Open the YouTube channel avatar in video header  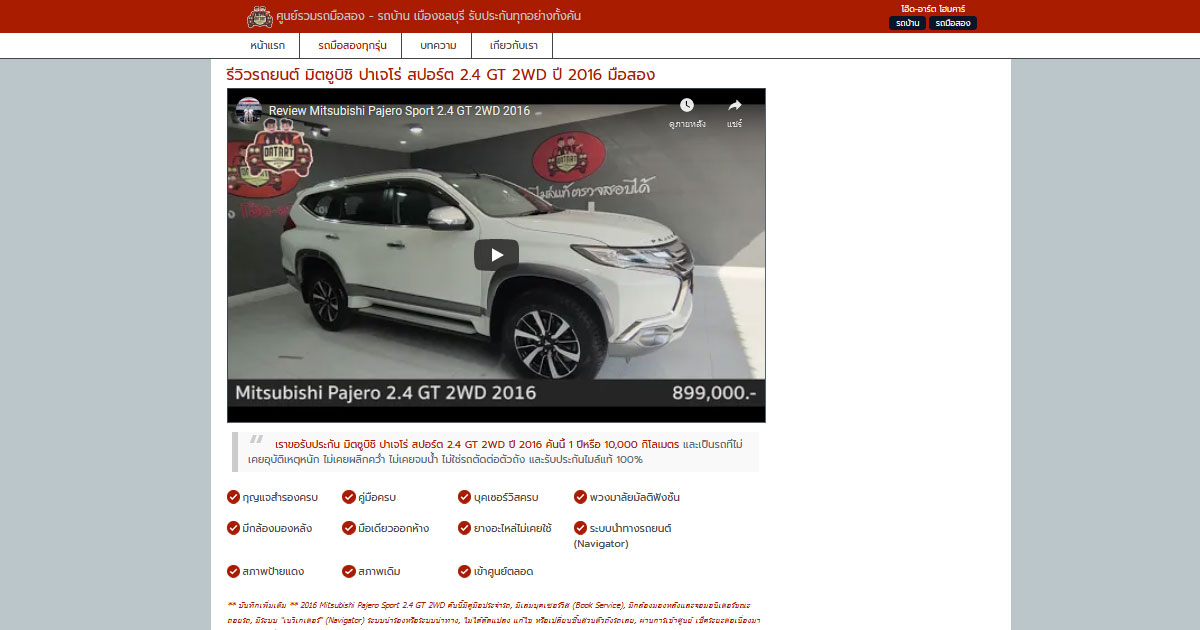(x=249, y=110)
